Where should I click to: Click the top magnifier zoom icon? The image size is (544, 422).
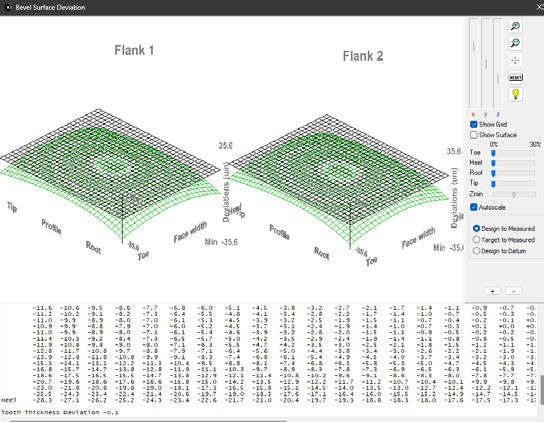pos(515,26)
